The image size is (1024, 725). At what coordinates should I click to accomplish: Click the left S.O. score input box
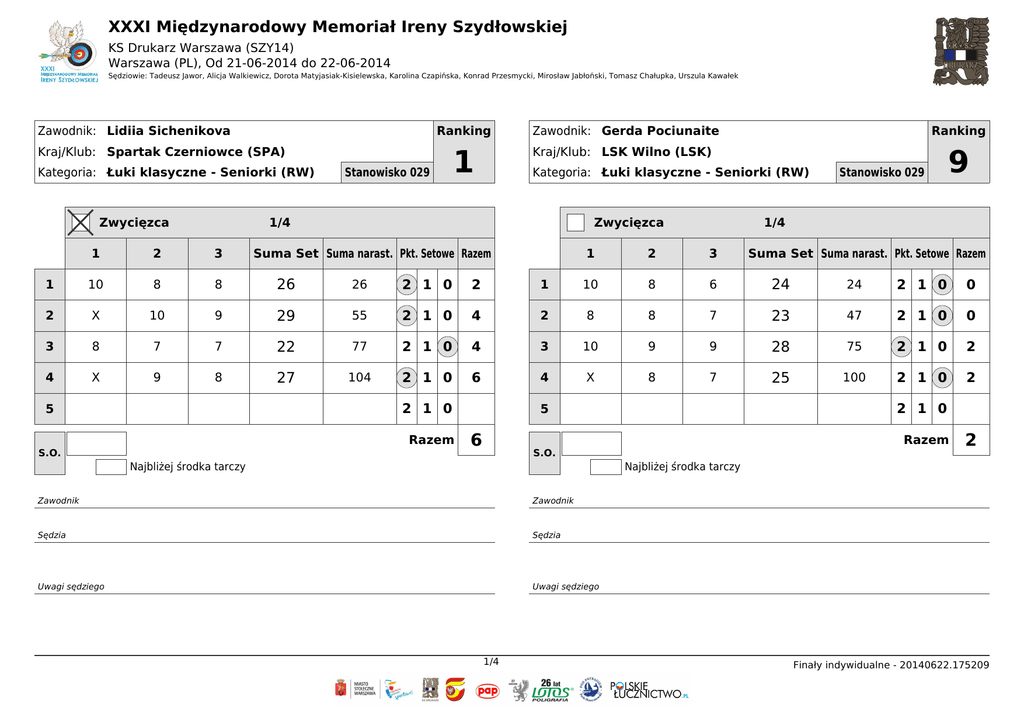96,444
